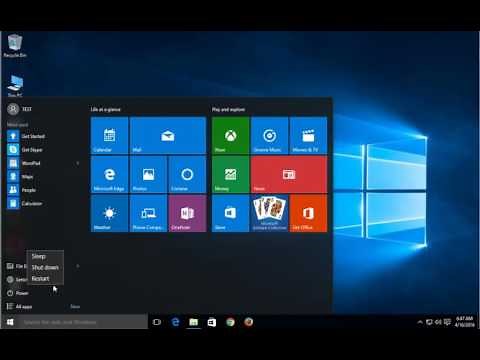Open the Movies & TV tile
Viewport: 480px width, 360px height.
click(x=308, y=135)
